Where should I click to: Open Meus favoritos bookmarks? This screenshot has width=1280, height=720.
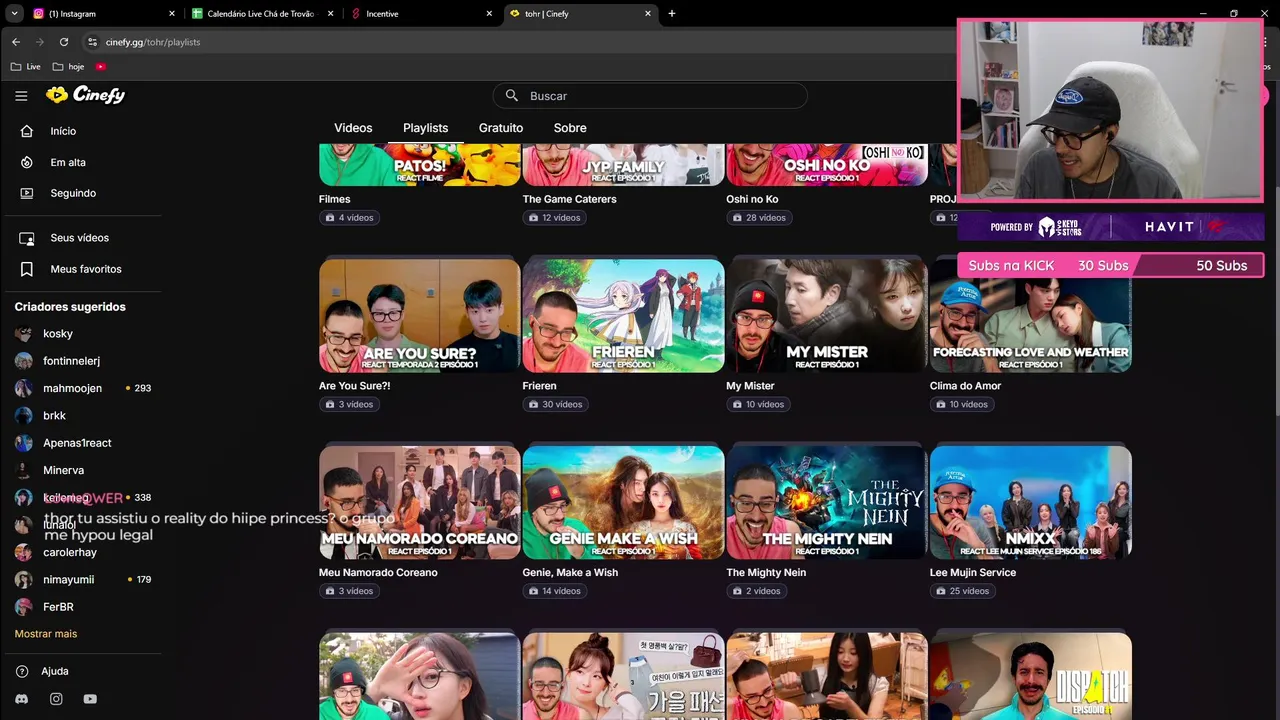86,269
